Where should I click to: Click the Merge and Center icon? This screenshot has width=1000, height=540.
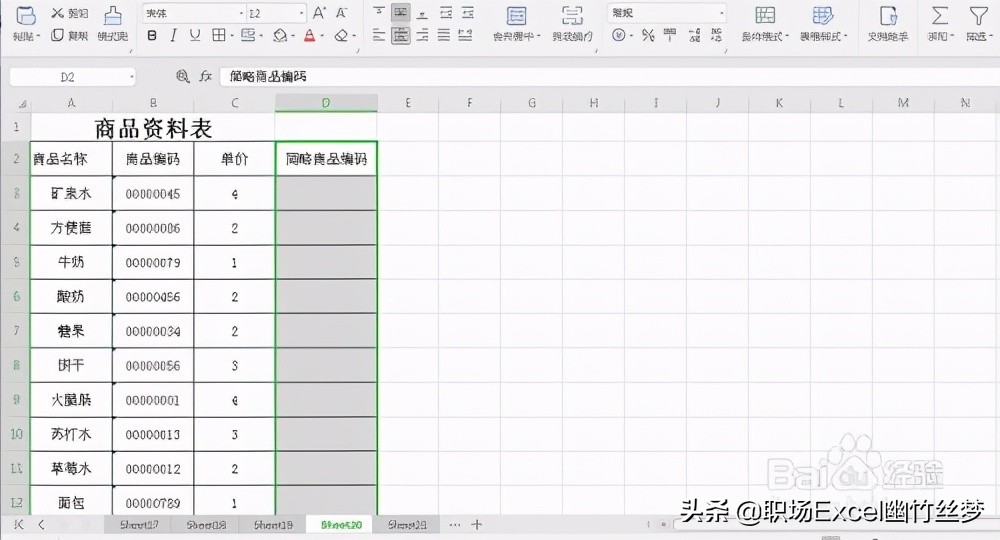tap(517, 16)
